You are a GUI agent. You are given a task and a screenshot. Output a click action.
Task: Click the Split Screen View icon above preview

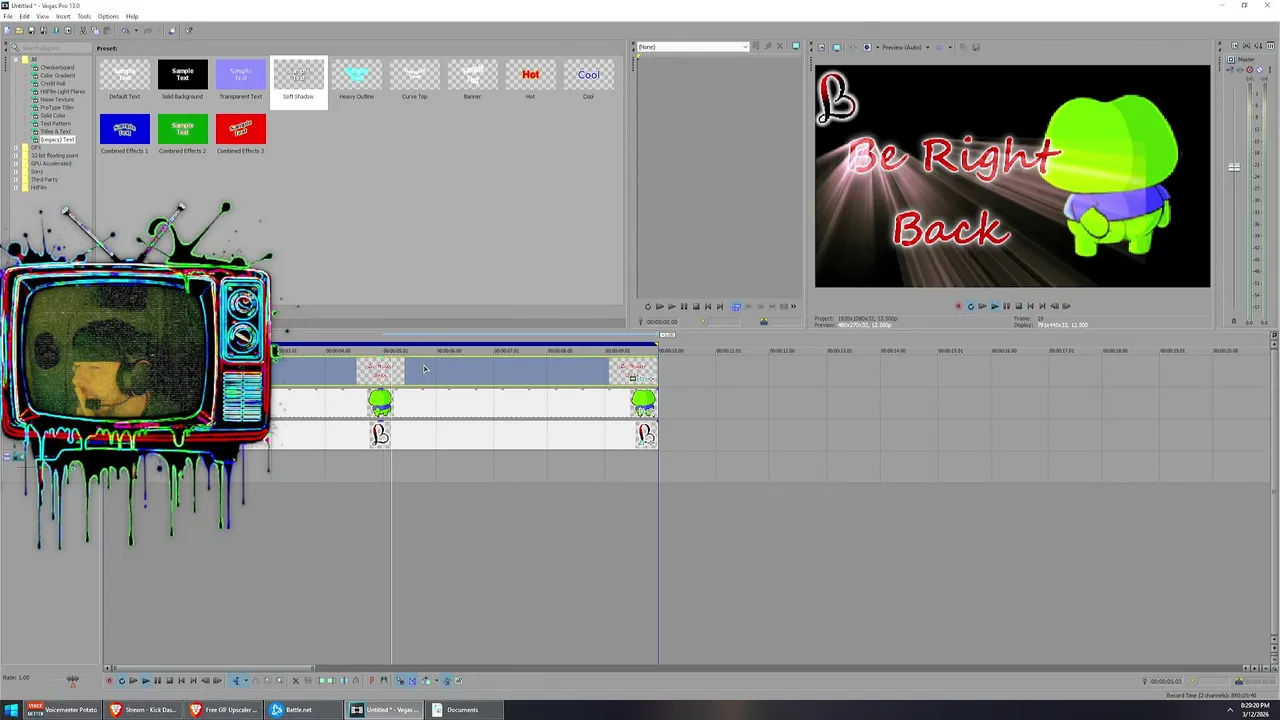pyautogui.click(x=866, y=47)
